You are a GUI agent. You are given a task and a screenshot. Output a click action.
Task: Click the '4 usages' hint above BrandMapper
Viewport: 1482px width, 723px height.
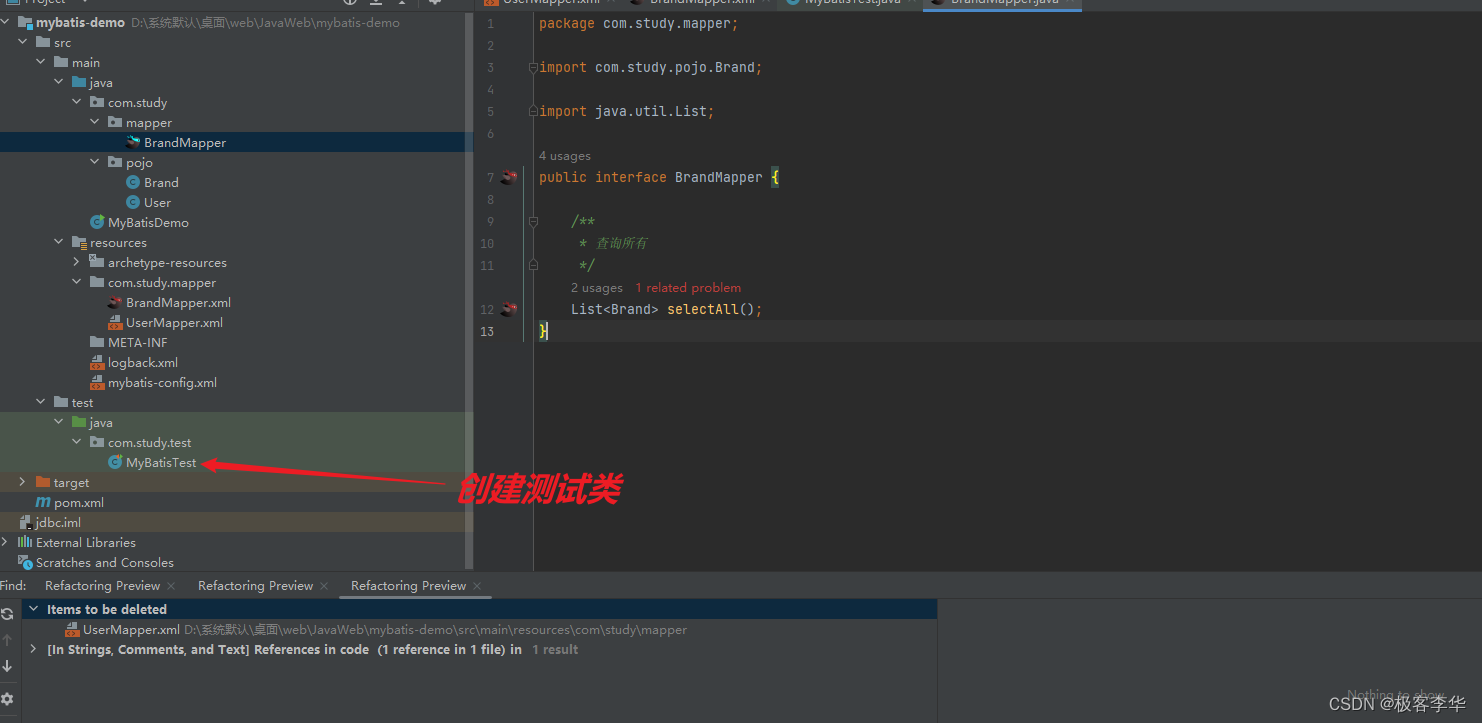pyautogui.click(x=565, y=156)
